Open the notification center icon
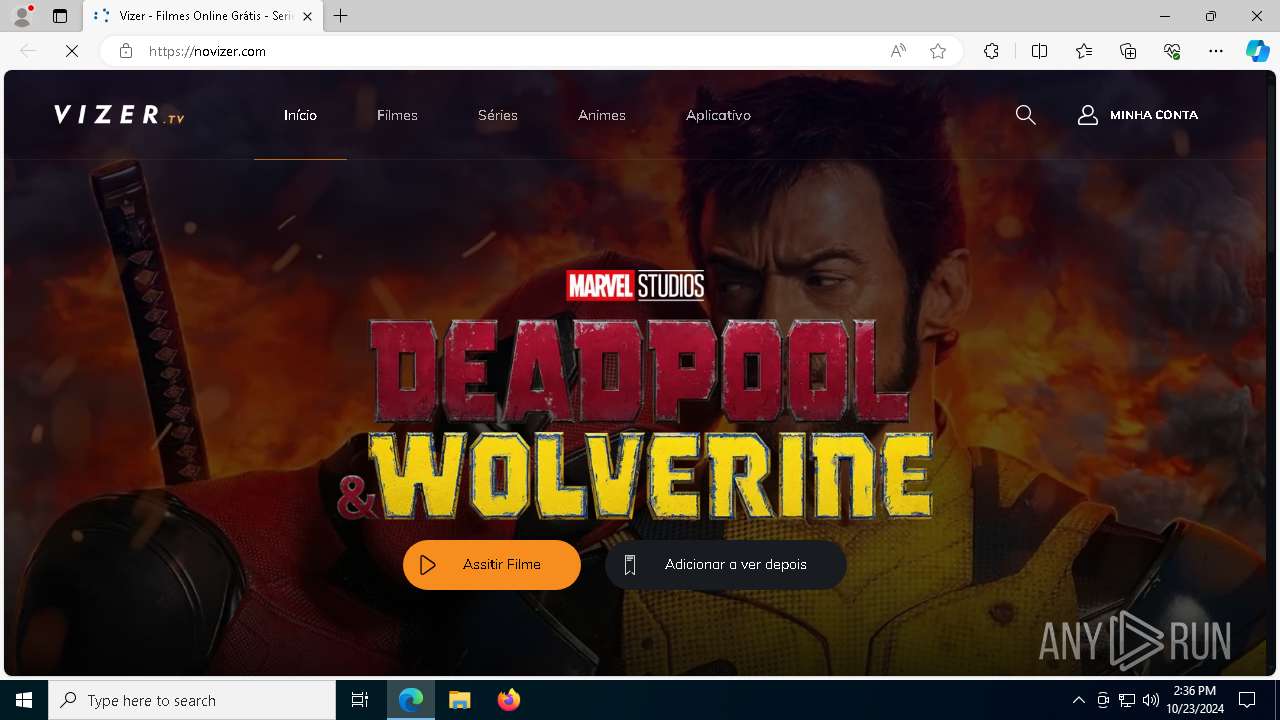The image size is (1280, 720). pos(1247,700)
